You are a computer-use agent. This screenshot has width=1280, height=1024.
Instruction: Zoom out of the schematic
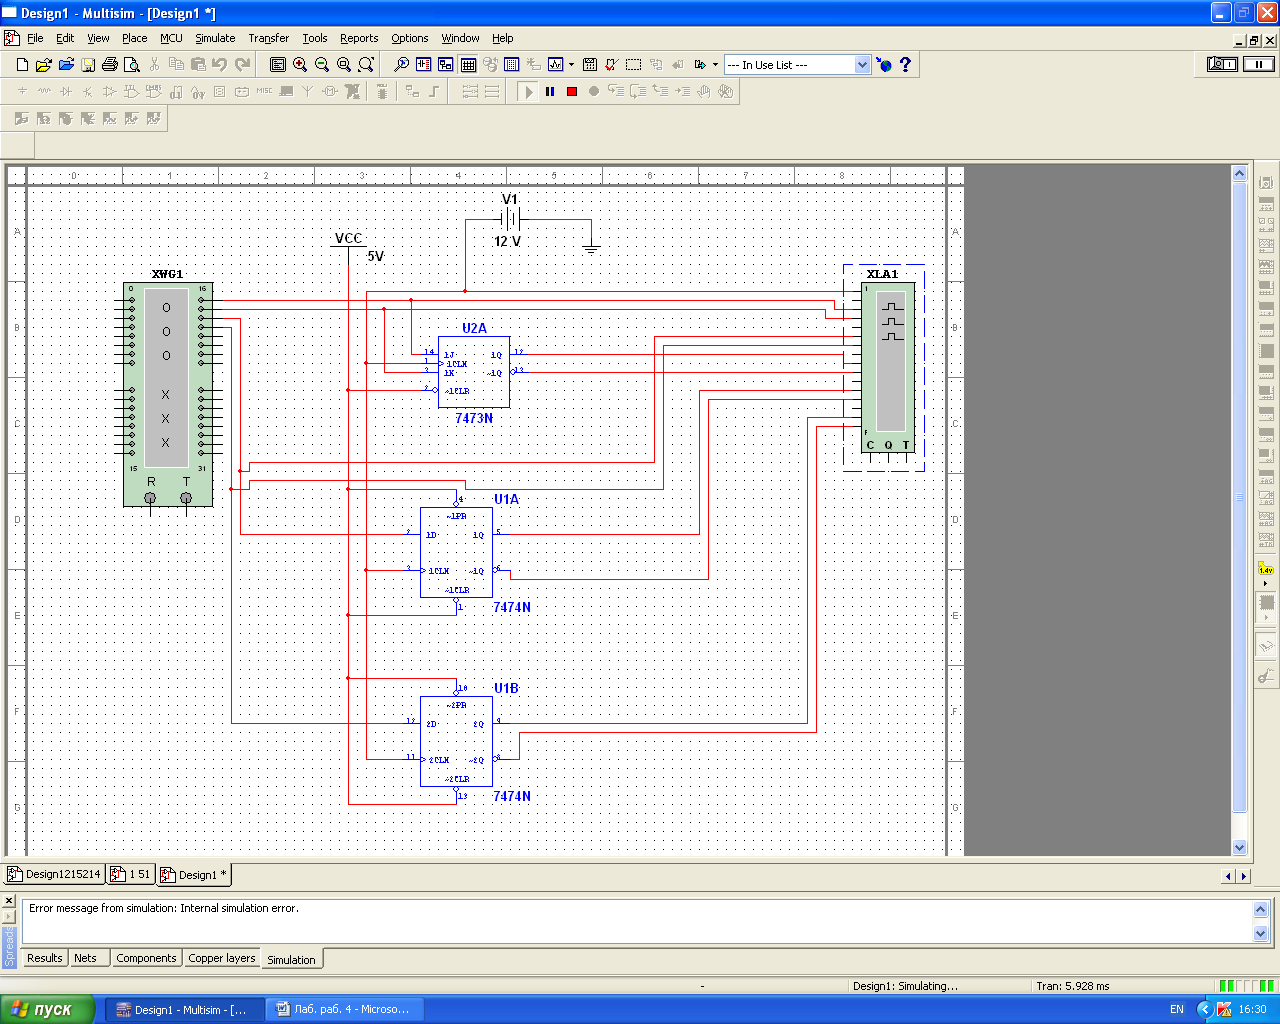(x=322, y=64)
